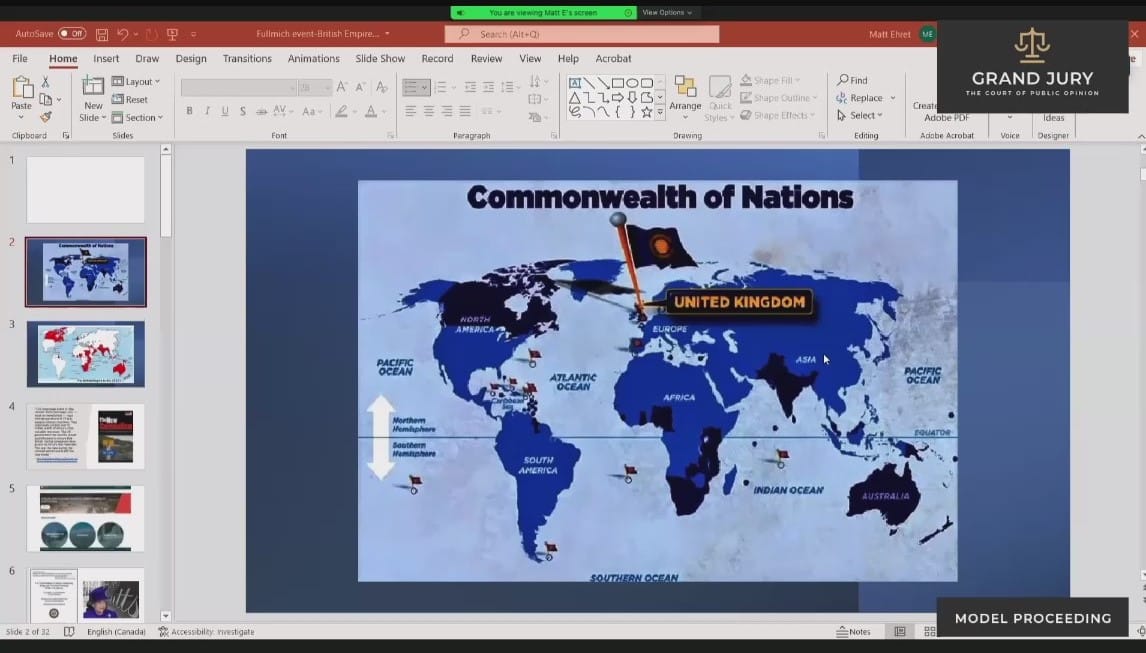The height and width of the screenshot is (653, 1146).
Task: Open the Transitions ribbon tab
Action: pyautogui.click(x=247, y=59)
